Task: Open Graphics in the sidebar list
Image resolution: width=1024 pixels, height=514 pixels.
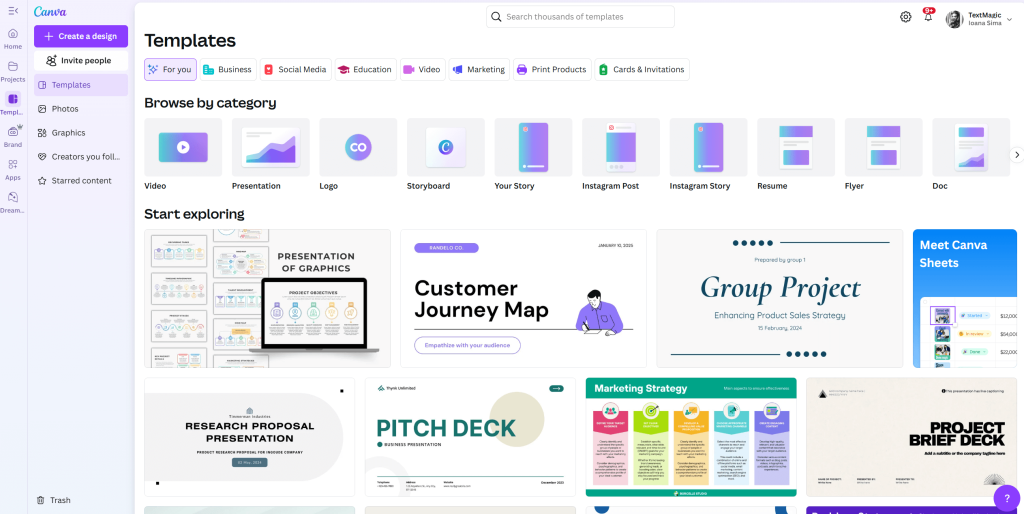Action: (x=81, y=133)
